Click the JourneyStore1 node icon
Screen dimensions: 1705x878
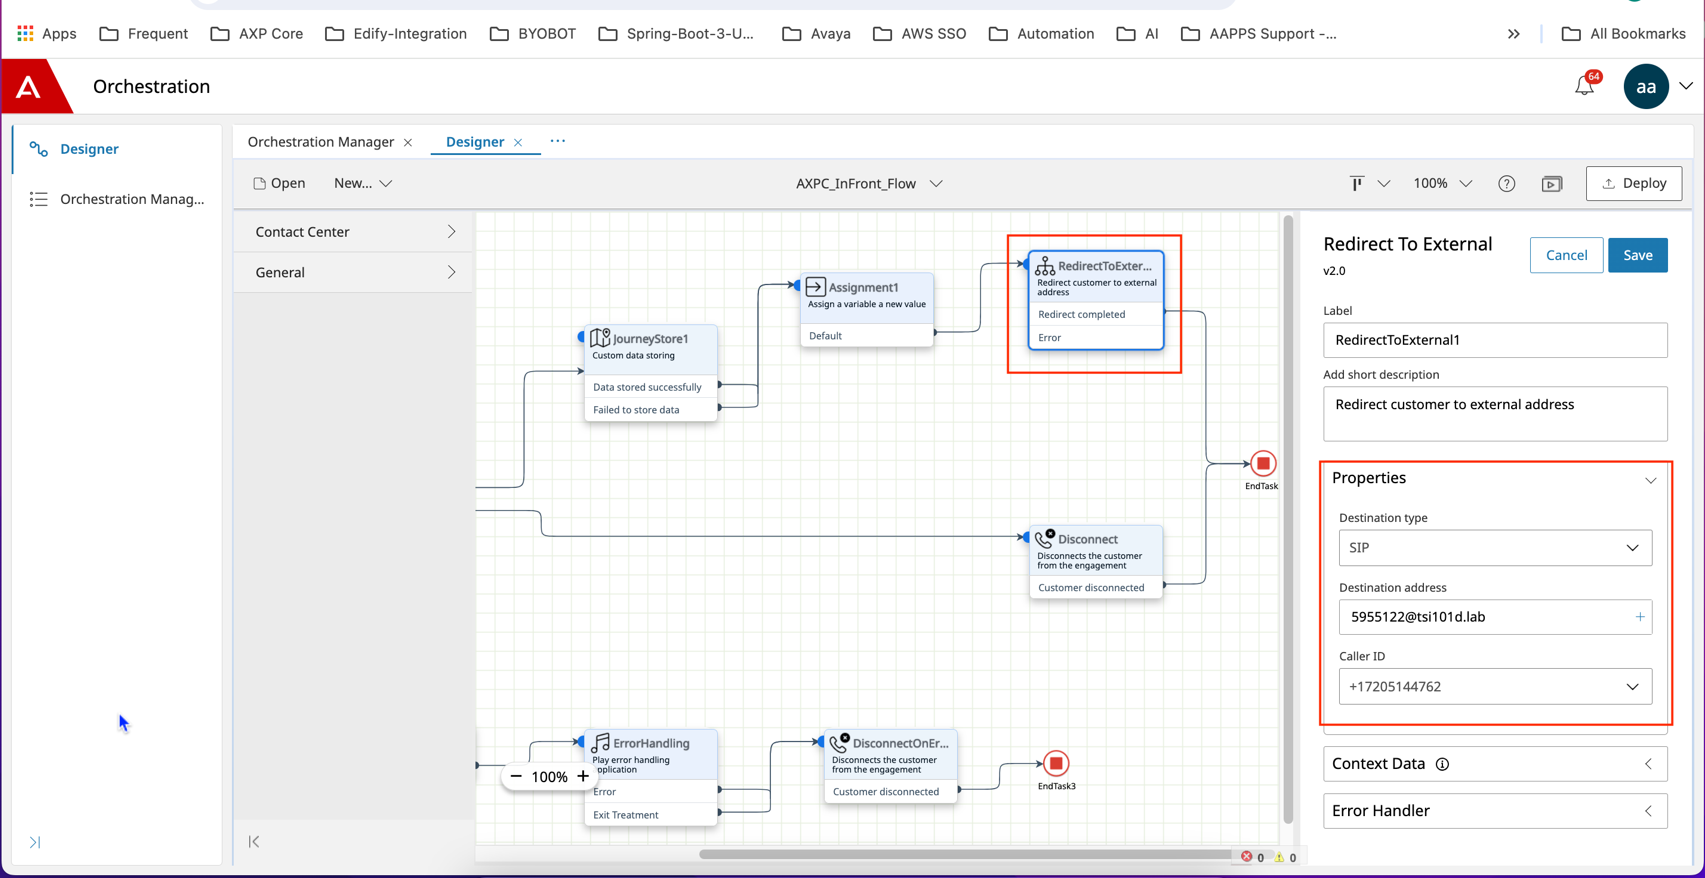pyautogui.click(x=600, y=338)
